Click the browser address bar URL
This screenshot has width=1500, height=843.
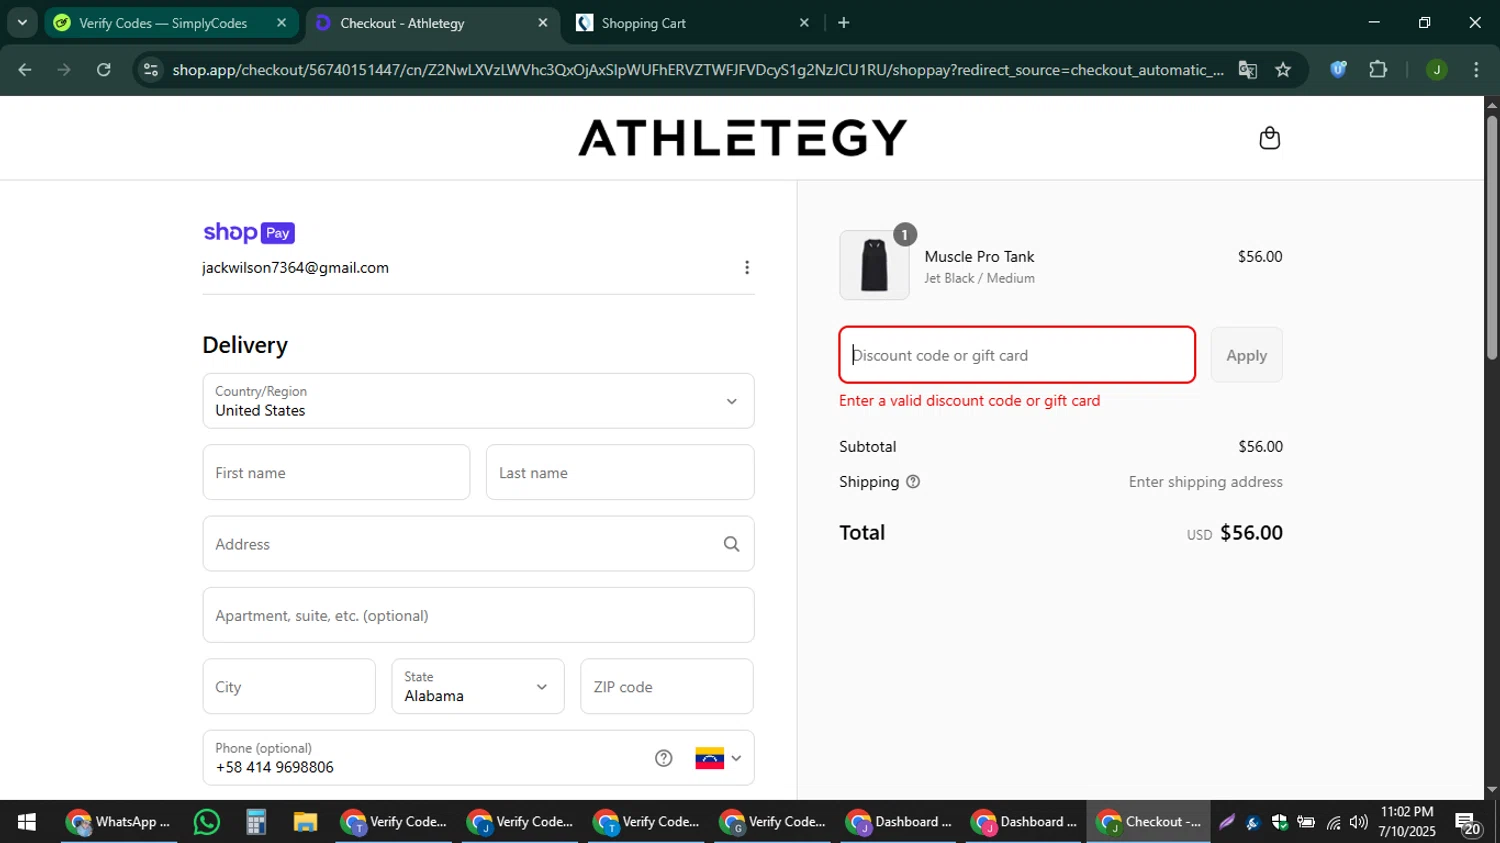pos(697,70)
